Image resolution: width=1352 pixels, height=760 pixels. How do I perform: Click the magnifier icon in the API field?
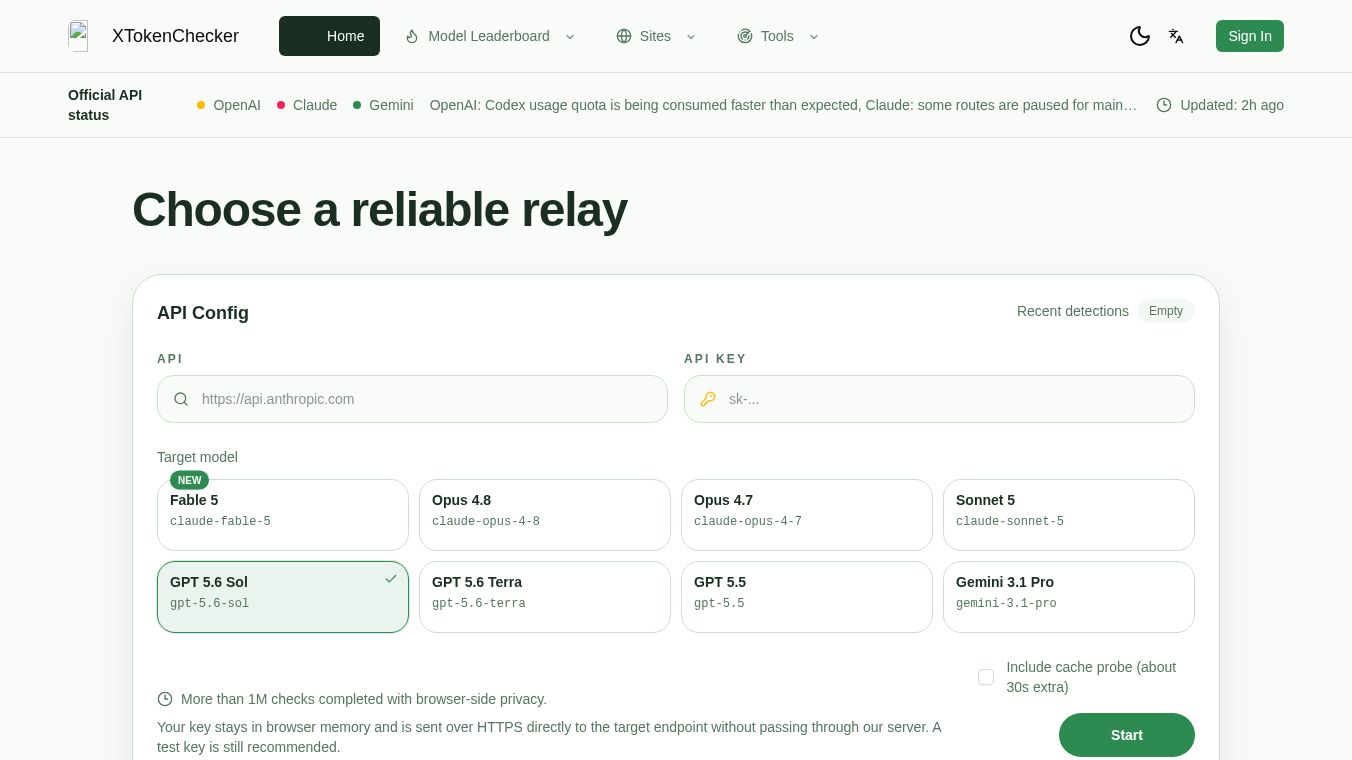(181, 399)
